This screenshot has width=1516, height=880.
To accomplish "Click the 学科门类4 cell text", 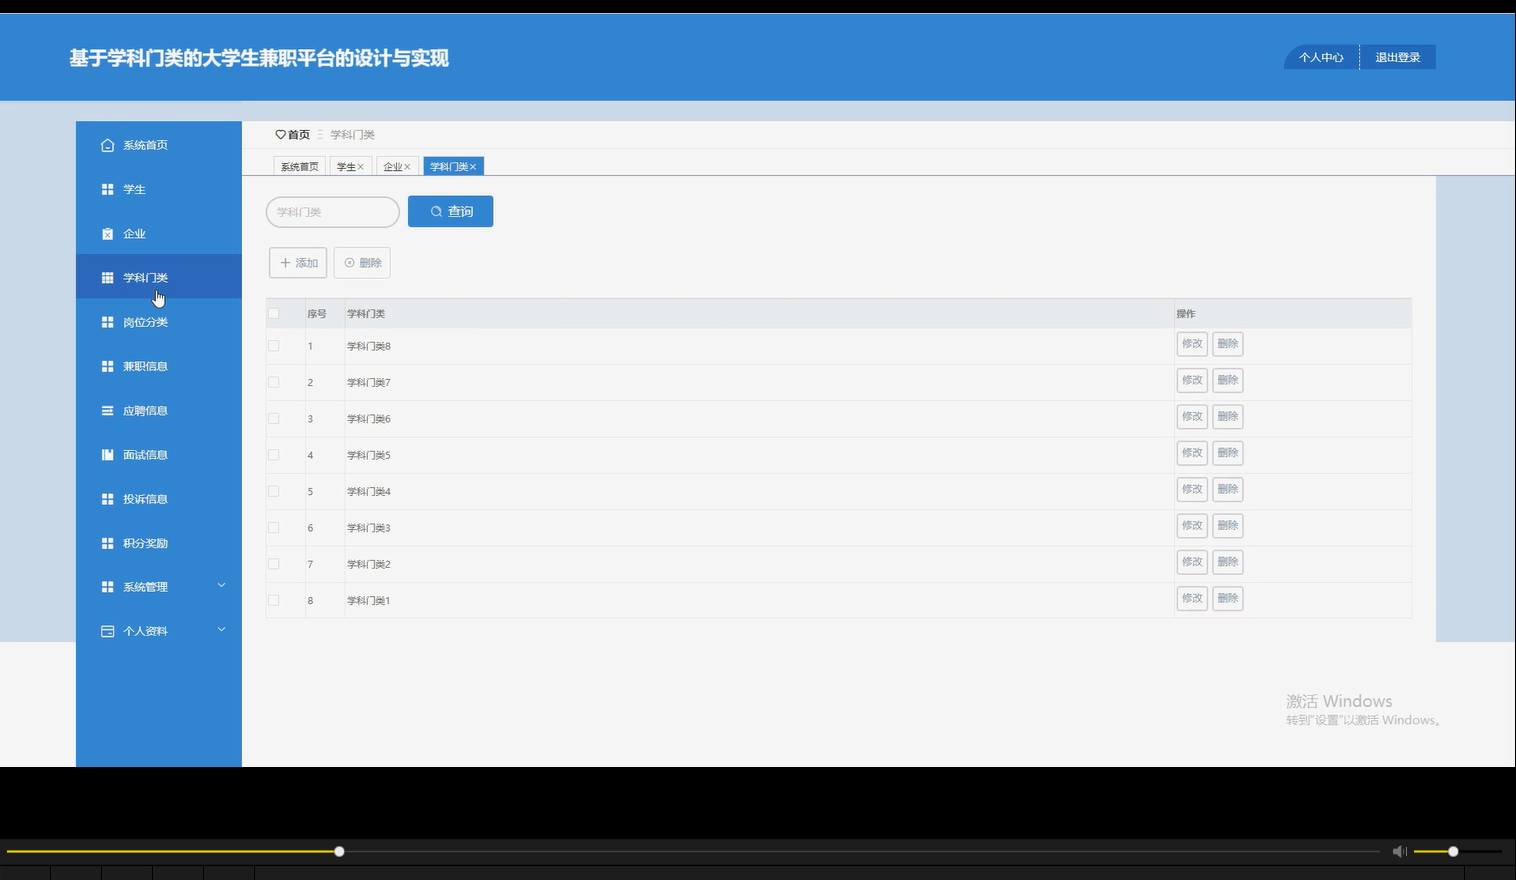I will [369, 491].
